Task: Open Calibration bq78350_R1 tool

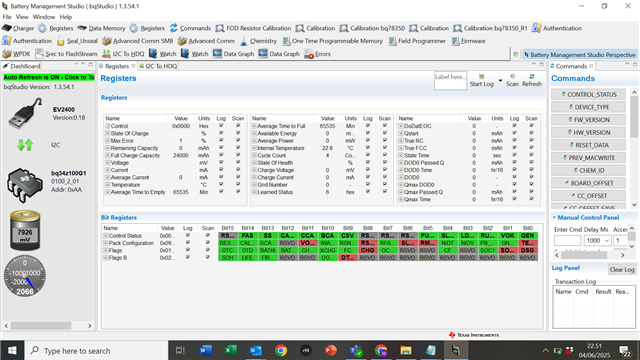Action: (490, 28)
